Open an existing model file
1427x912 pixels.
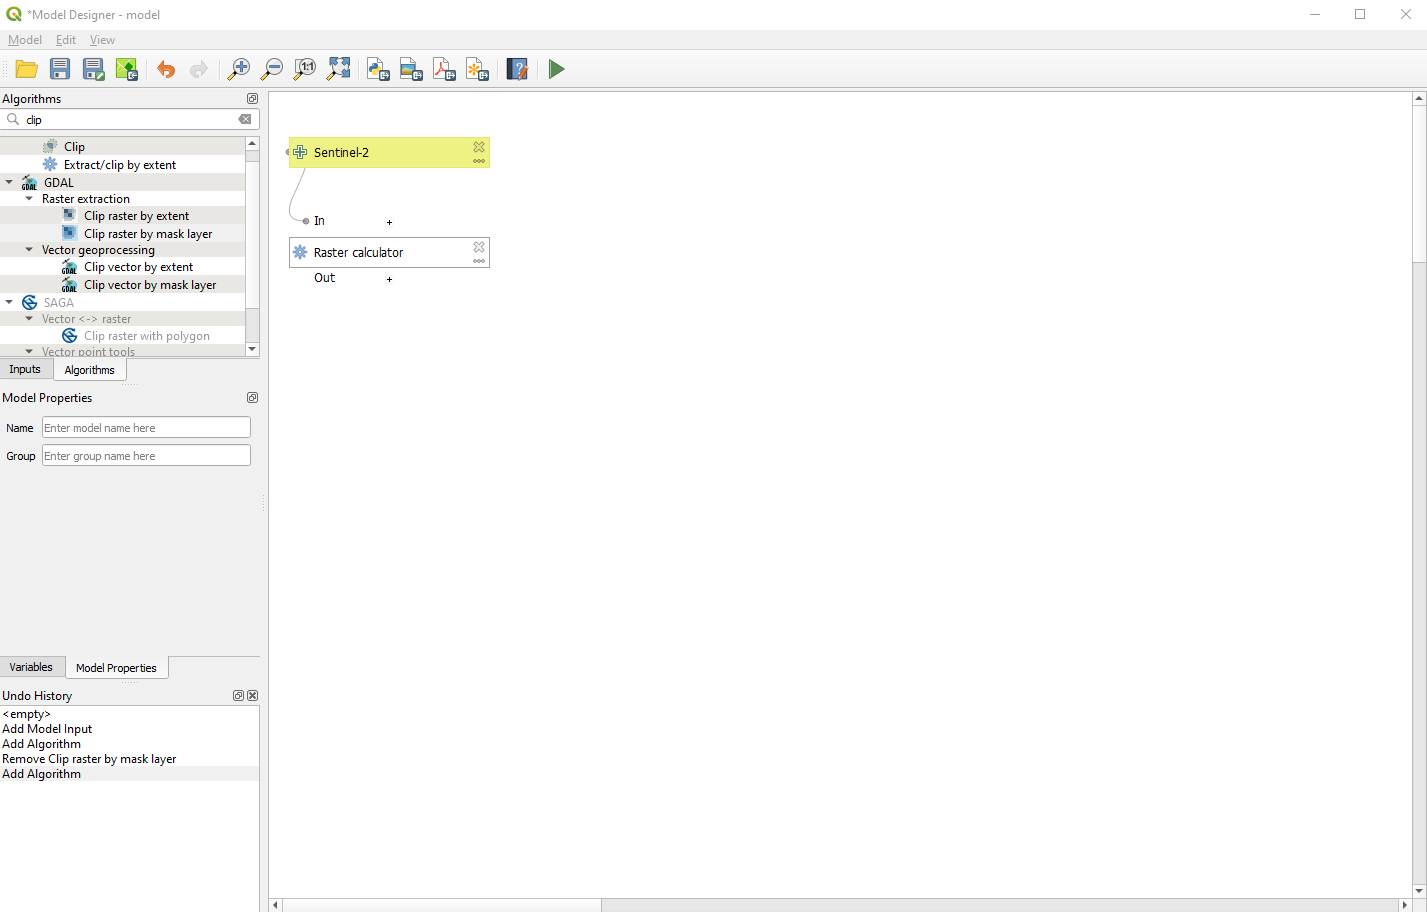27,69
